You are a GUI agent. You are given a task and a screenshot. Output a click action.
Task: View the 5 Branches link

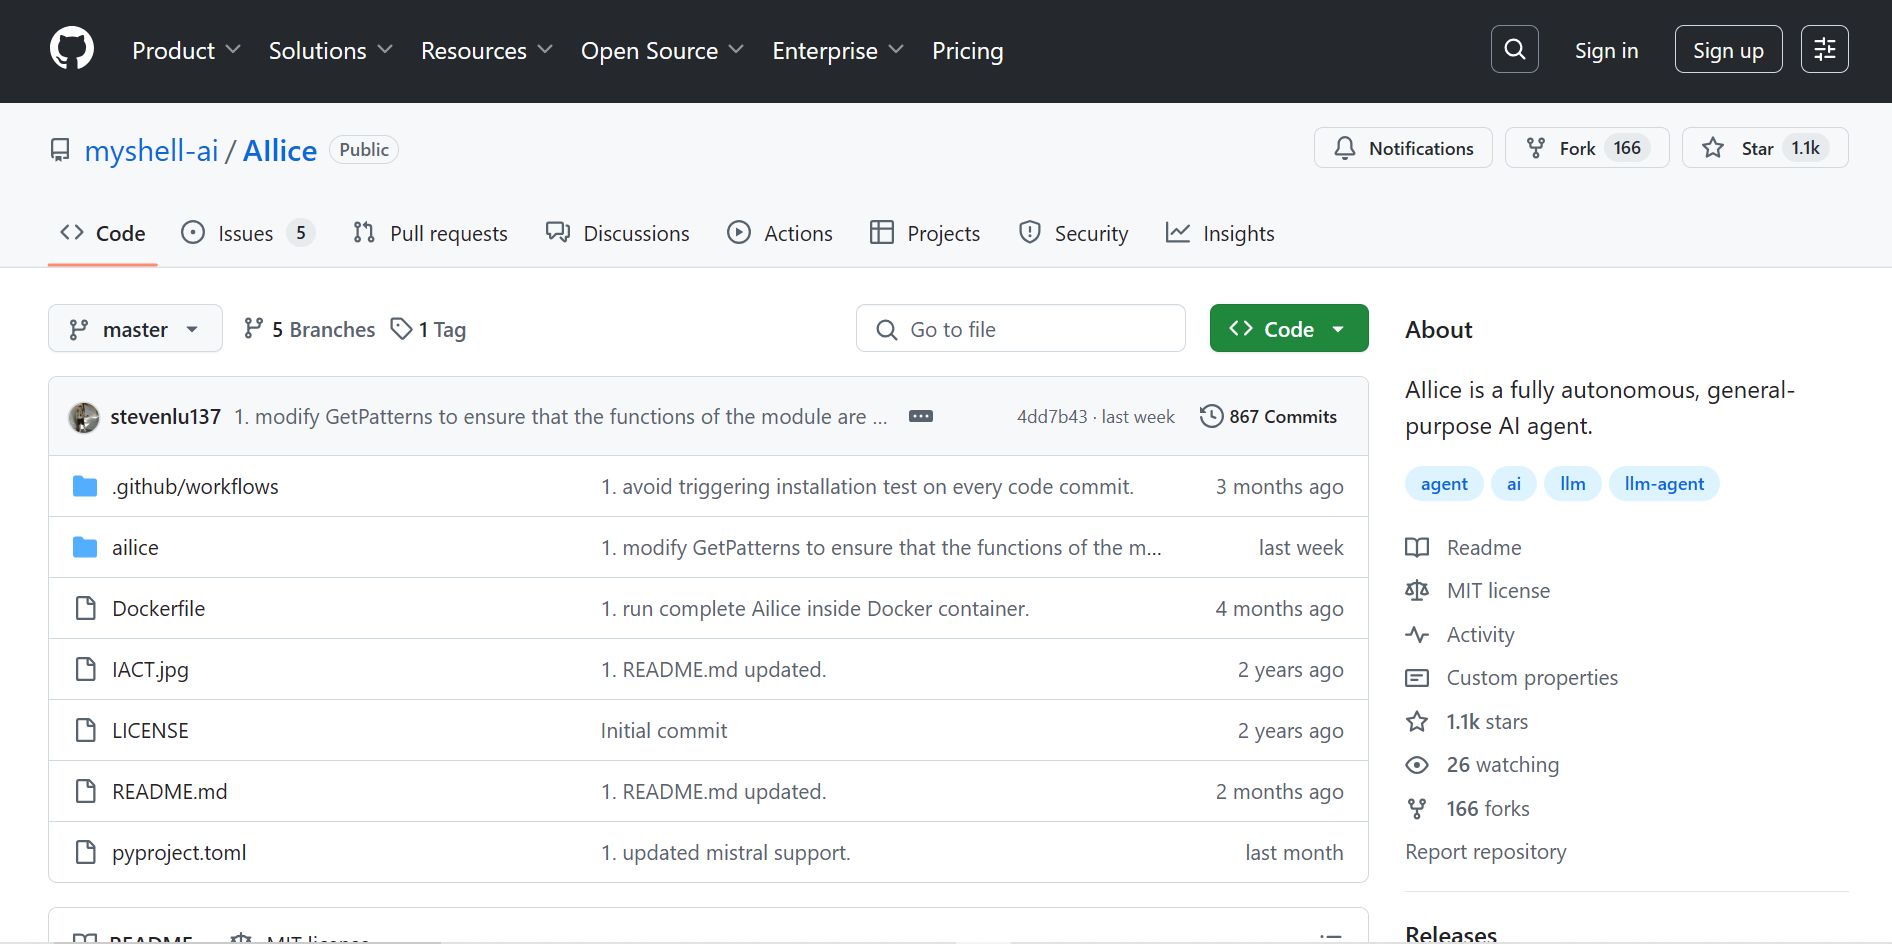309,329
